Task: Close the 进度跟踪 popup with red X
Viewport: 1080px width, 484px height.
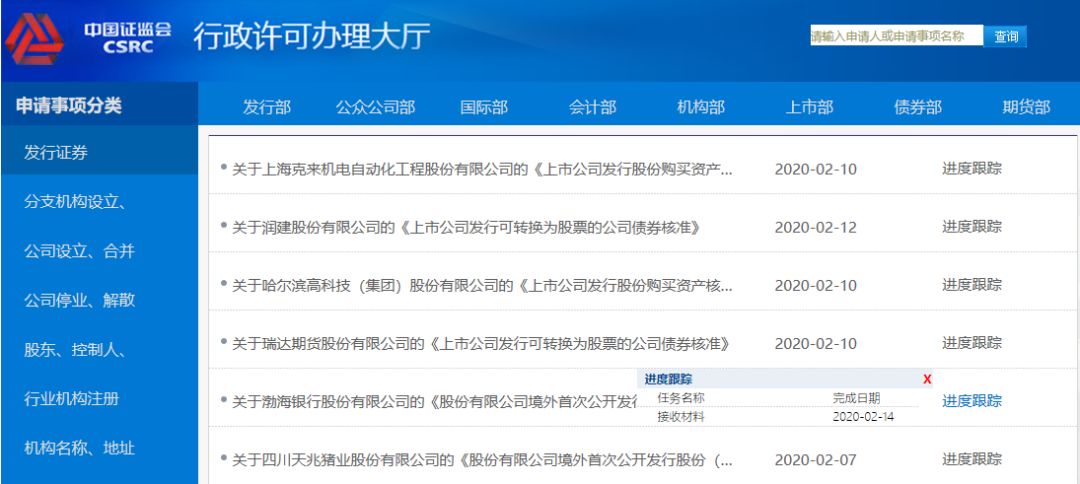Action: [927, 379]
